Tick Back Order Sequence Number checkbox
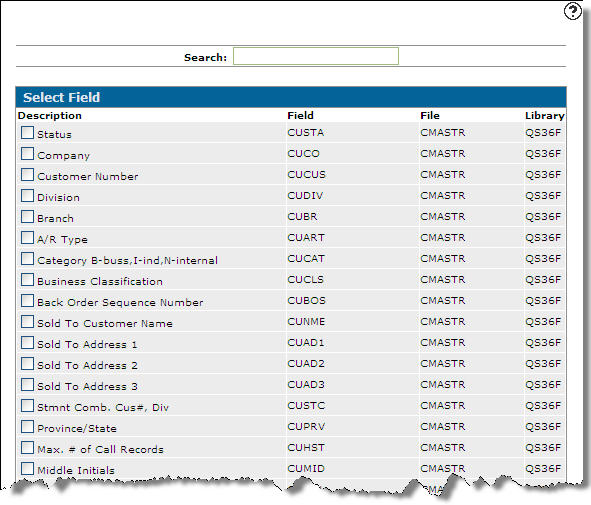591x505 pixels. 27,301
